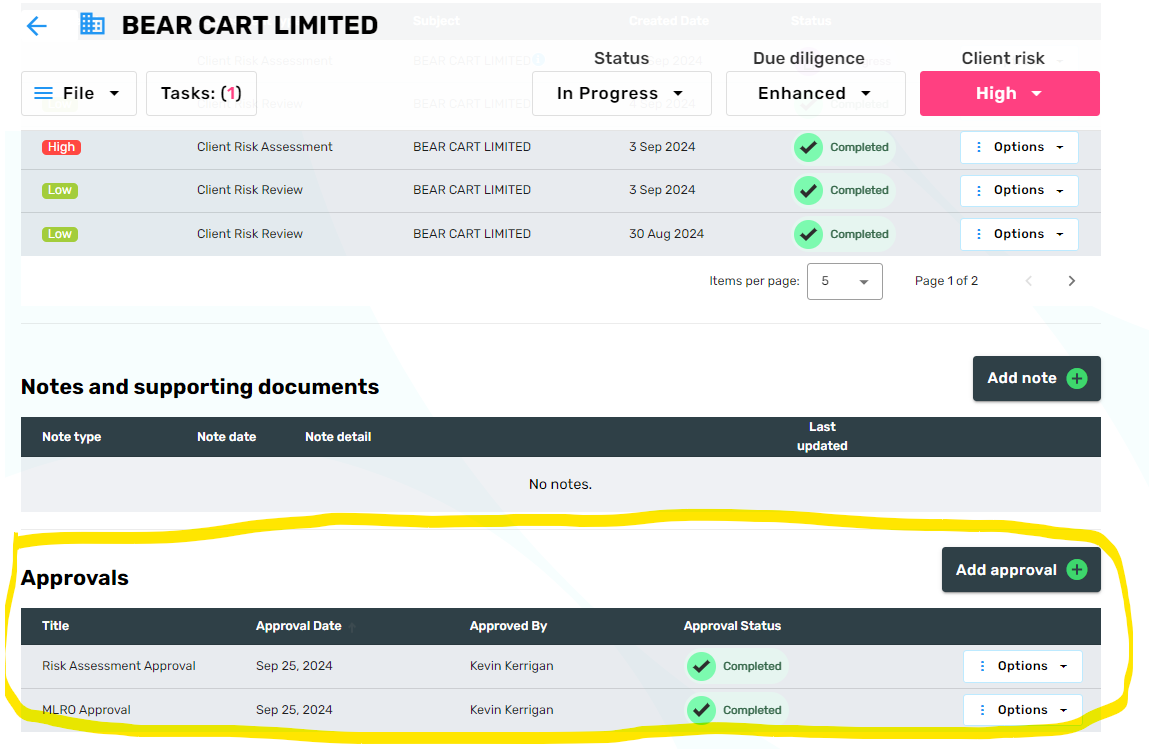Viewport: 1149px width, 749px height.
Task: Expand the In Progress status dropdown
Action: [x=621, y=93]
